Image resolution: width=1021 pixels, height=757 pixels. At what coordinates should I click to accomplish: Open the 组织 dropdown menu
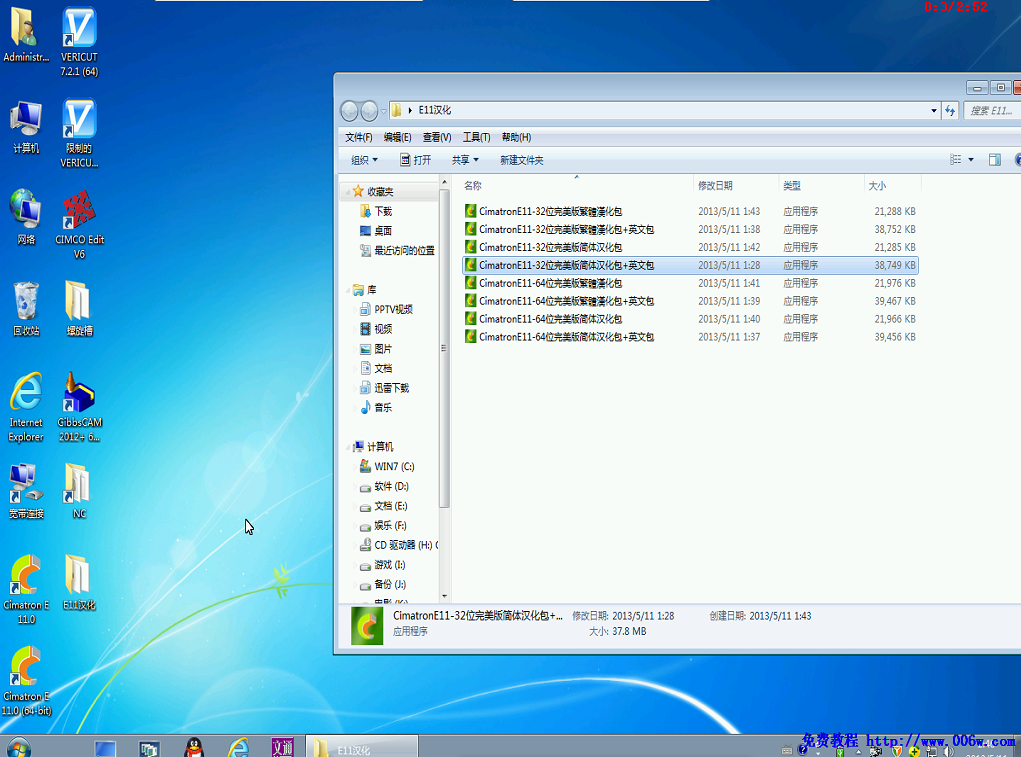[364, 160]
